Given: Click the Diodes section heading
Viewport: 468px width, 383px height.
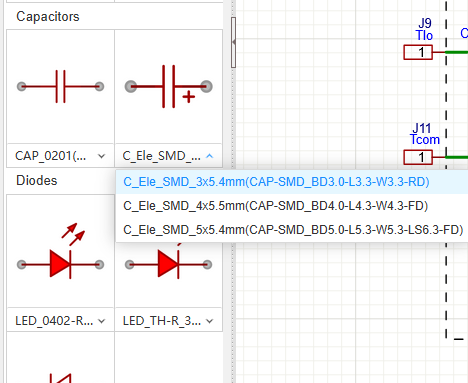Looking at the screenshot, I should [x=37, y=181].
